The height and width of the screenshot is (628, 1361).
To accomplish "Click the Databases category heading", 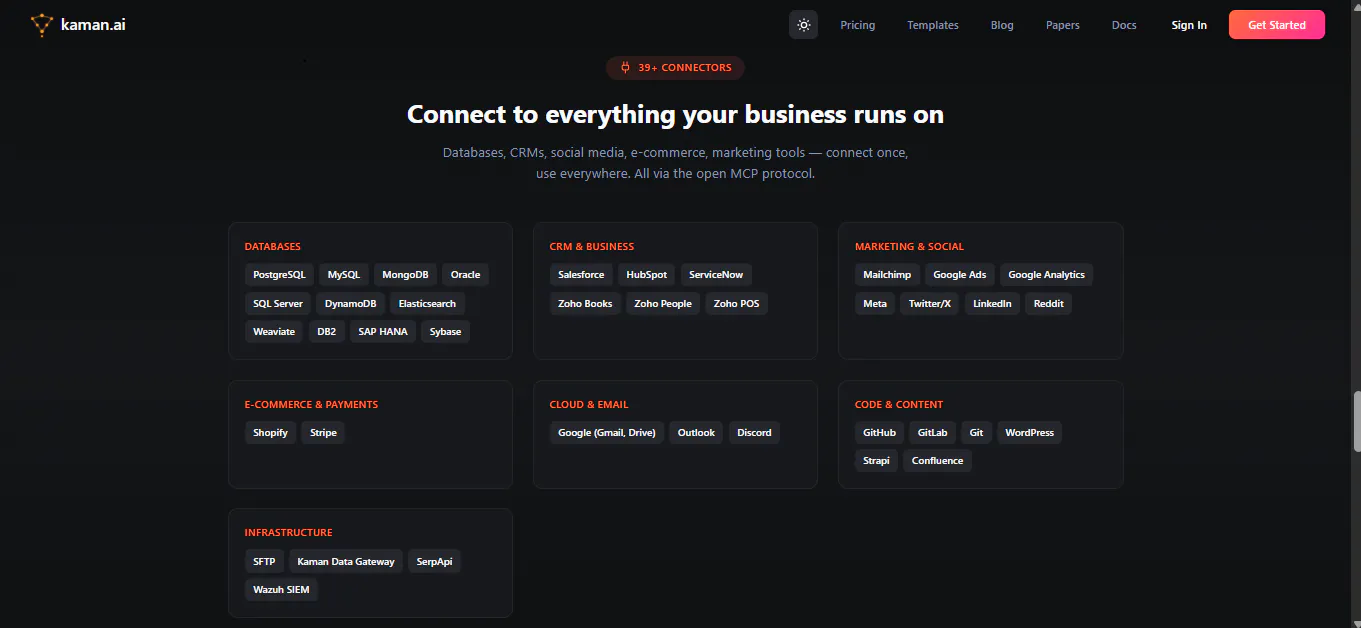I will click(272, 247).
